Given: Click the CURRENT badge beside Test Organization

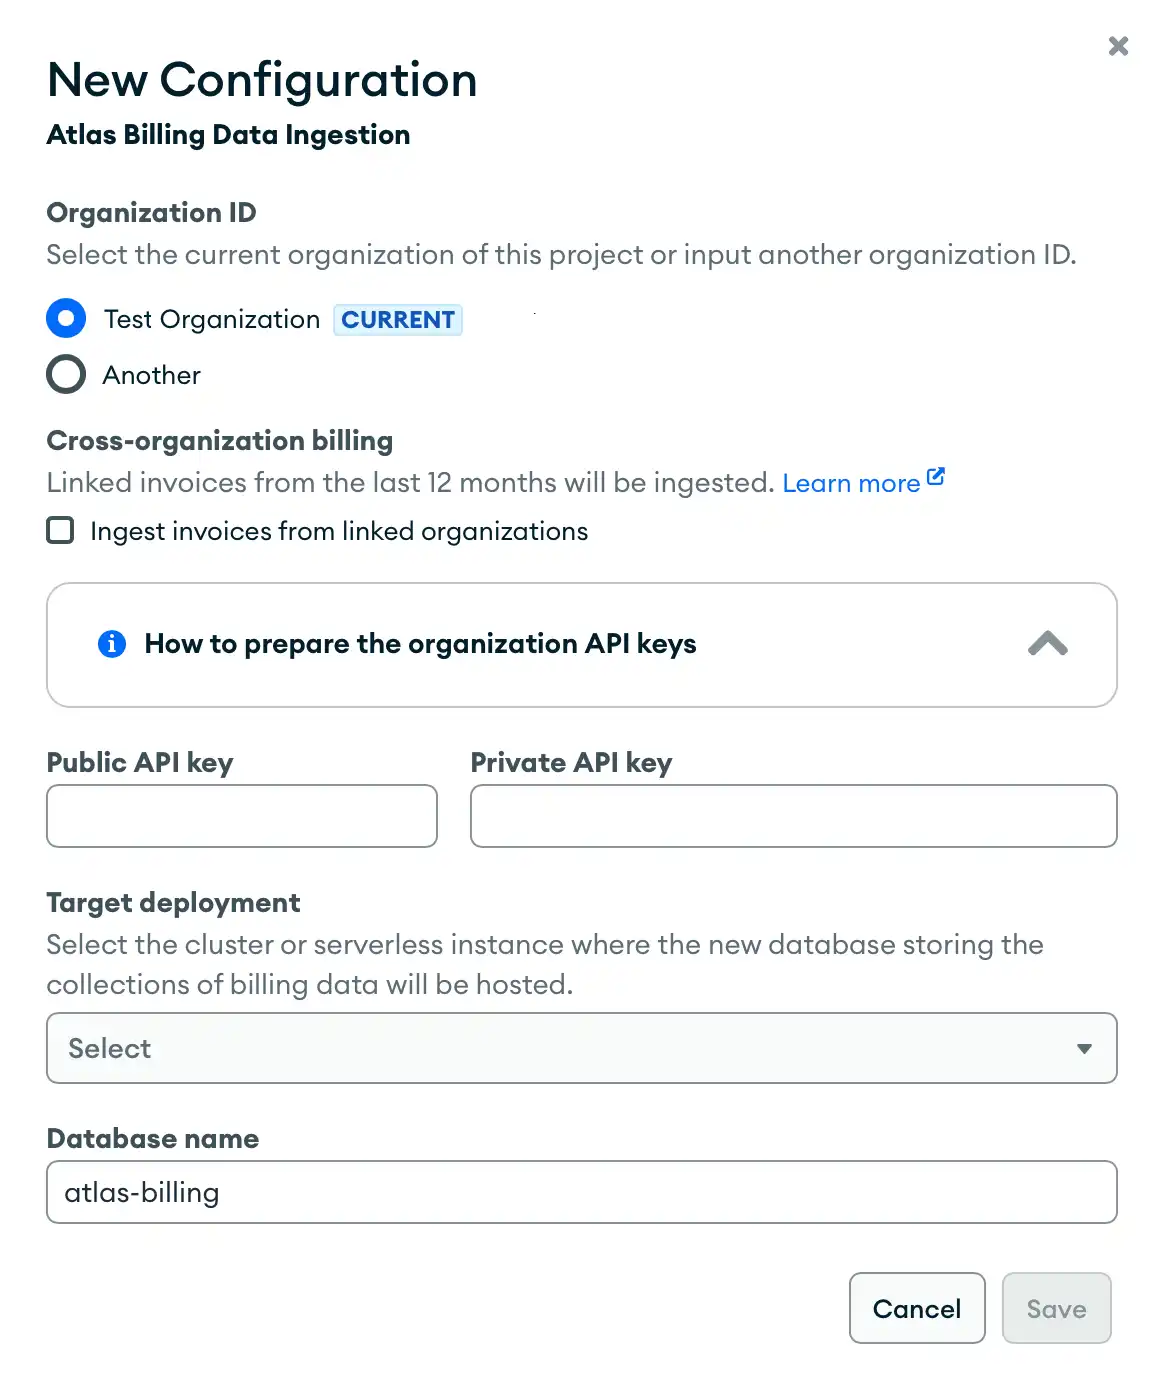Looking at the screenshot, I should tap(397, 319).
